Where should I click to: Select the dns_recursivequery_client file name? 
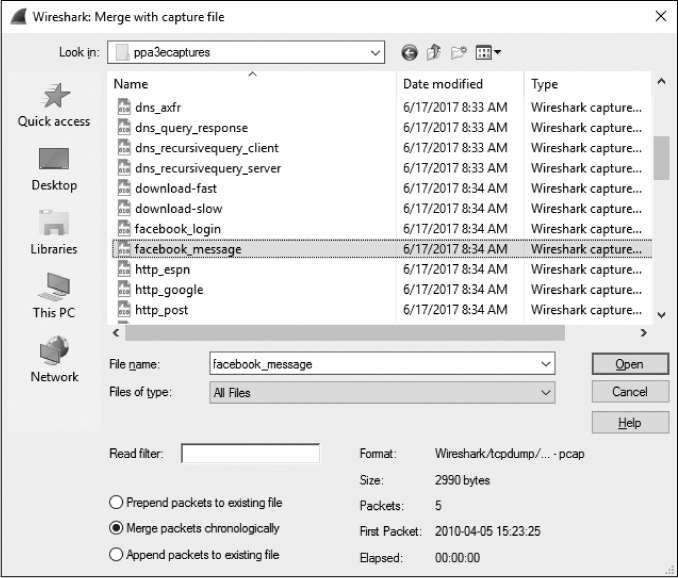207,148
